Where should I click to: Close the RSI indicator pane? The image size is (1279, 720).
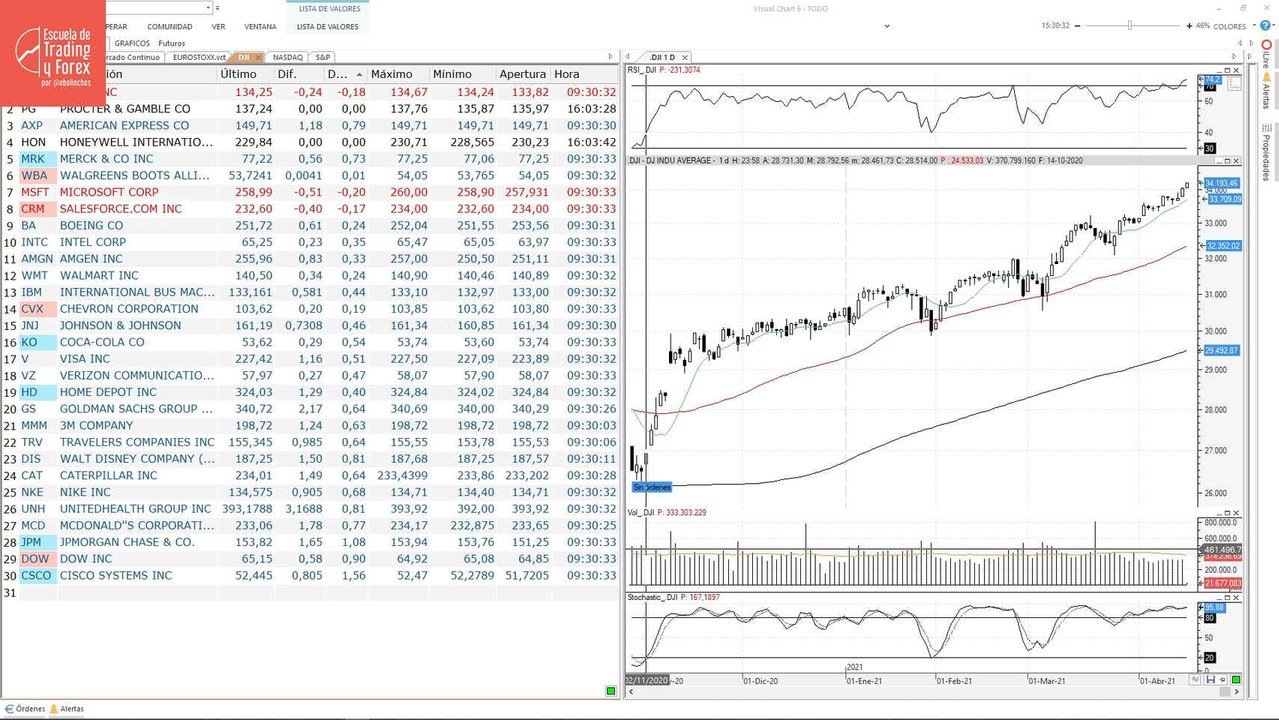pos(1236,70)
